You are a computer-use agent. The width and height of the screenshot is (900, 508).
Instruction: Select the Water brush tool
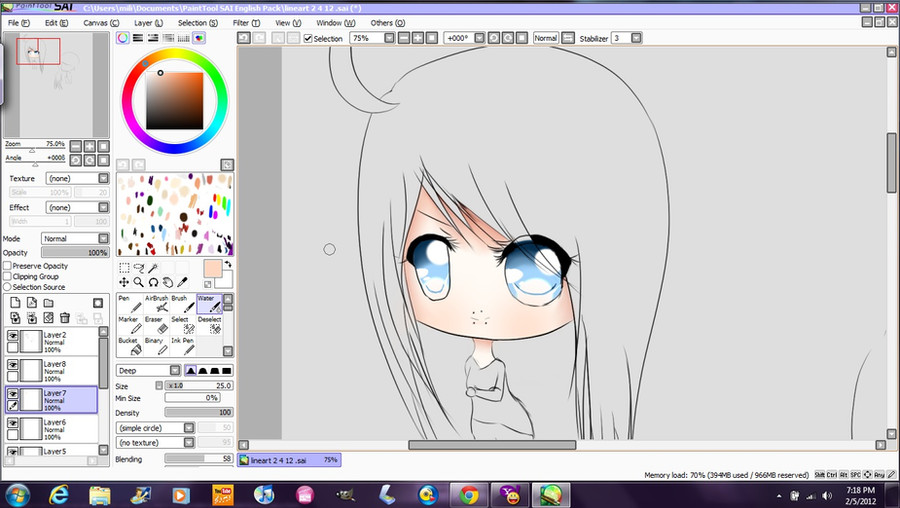209,304
